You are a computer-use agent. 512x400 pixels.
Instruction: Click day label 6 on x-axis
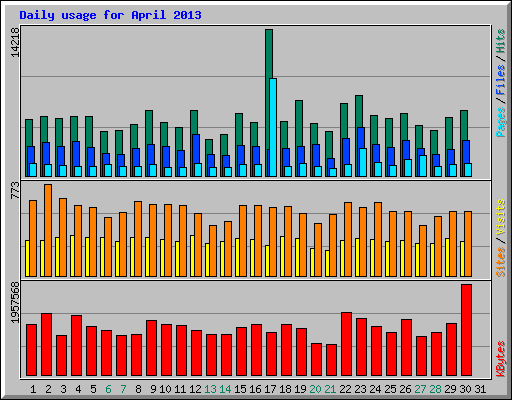[108, 389]
